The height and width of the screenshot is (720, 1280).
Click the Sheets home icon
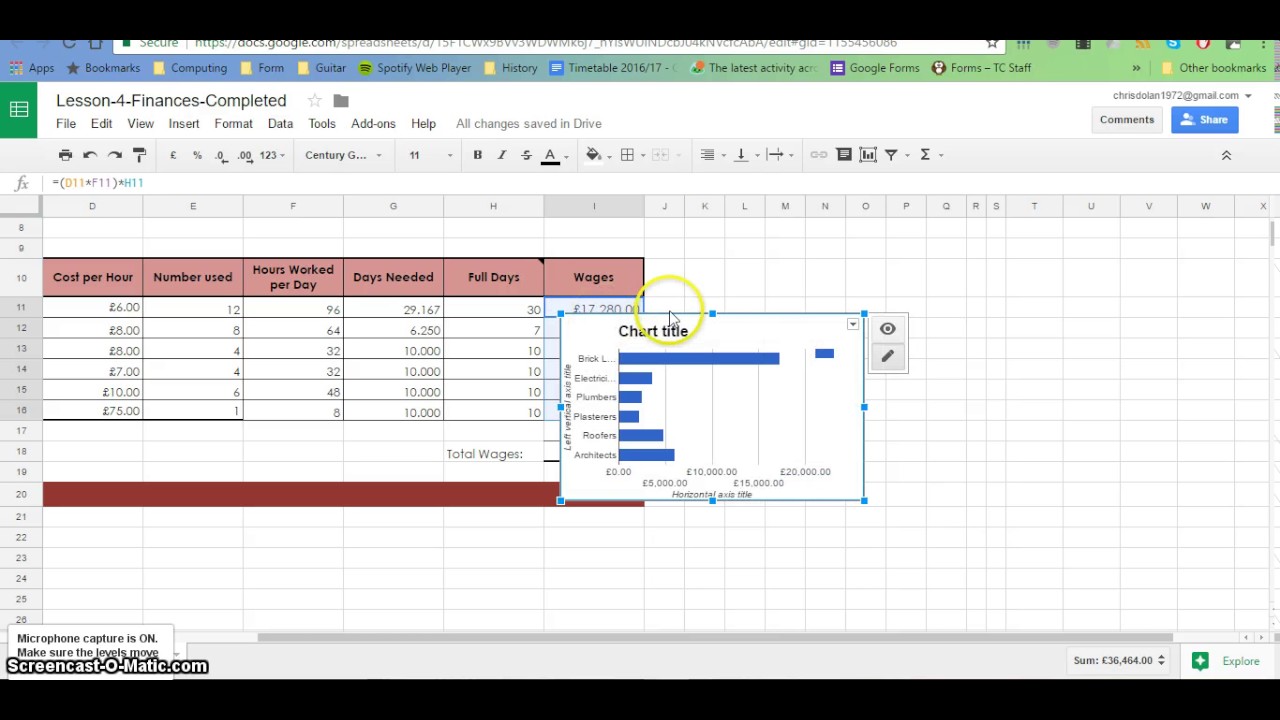point(19,110)
